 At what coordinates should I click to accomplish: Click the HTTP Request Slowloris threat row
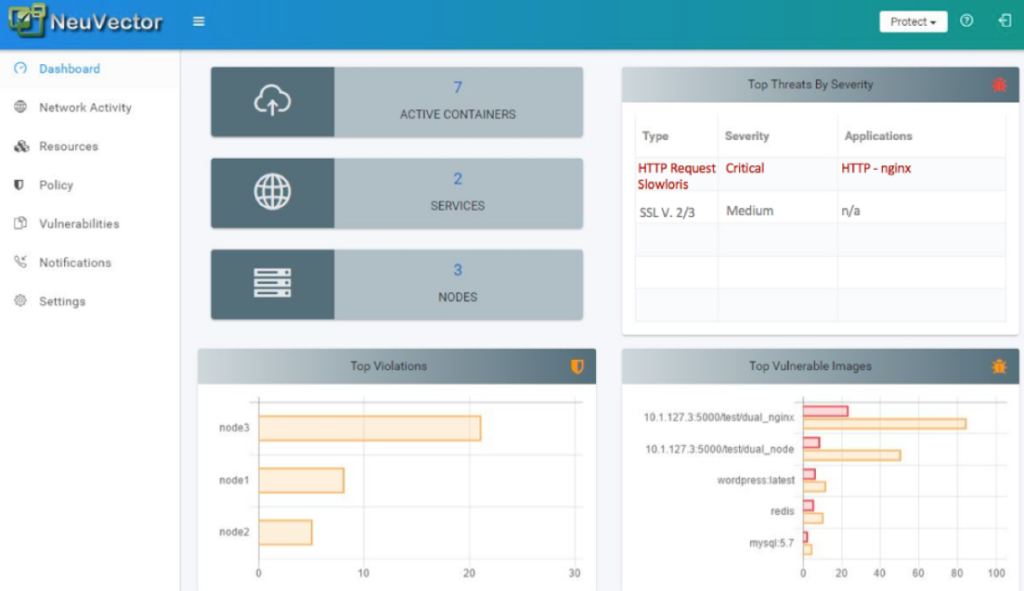pyautogui.click(x=676, y=176)
